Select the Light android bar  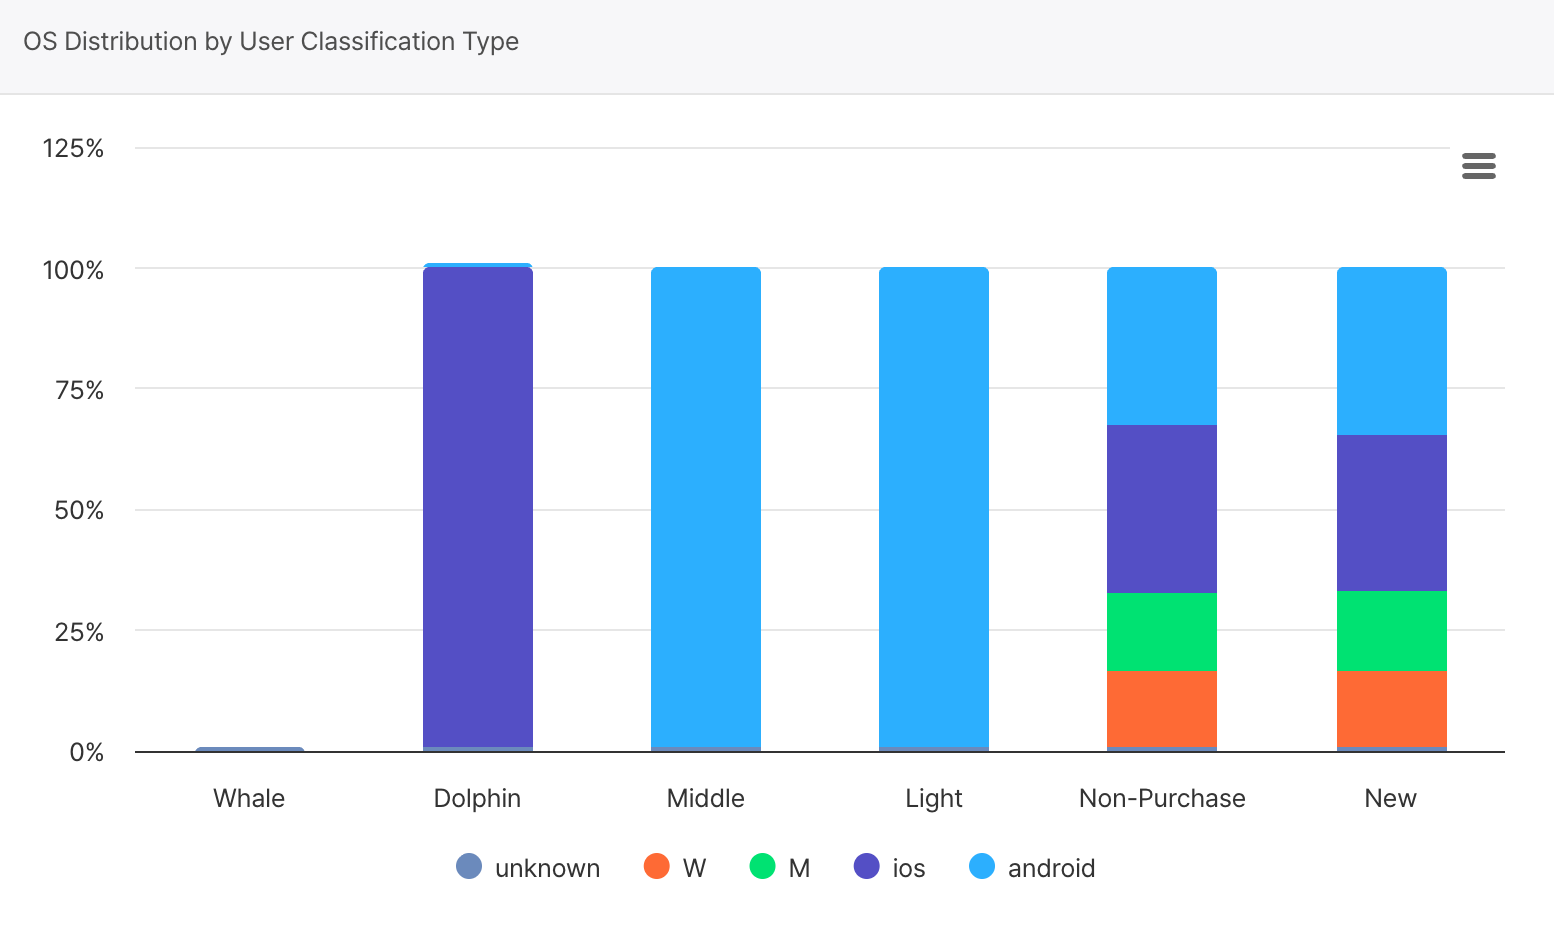[x=934, y=506]
